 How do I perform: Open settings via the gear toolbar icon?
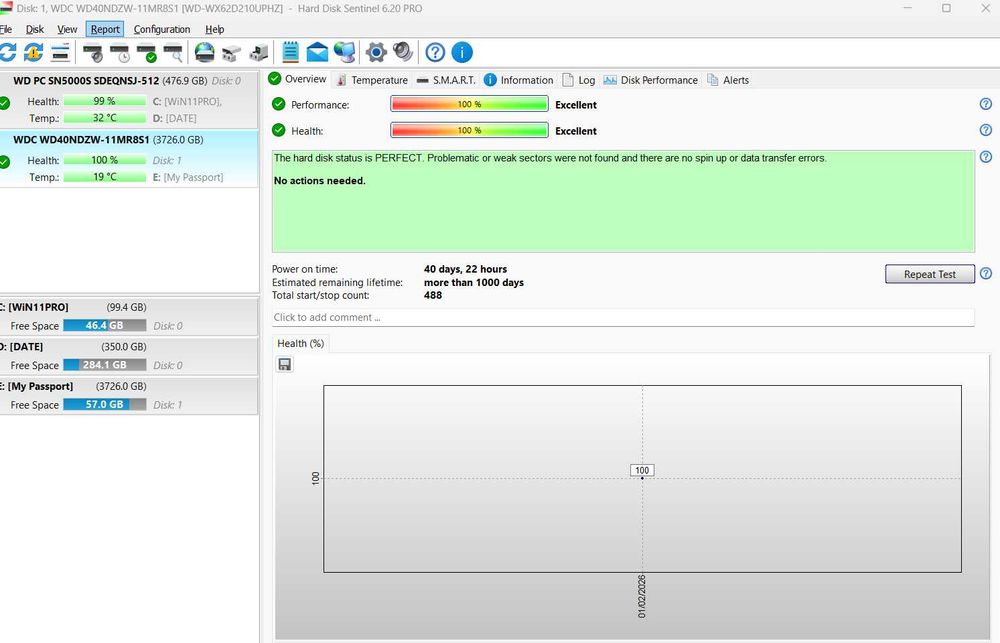tap(376, 52)
